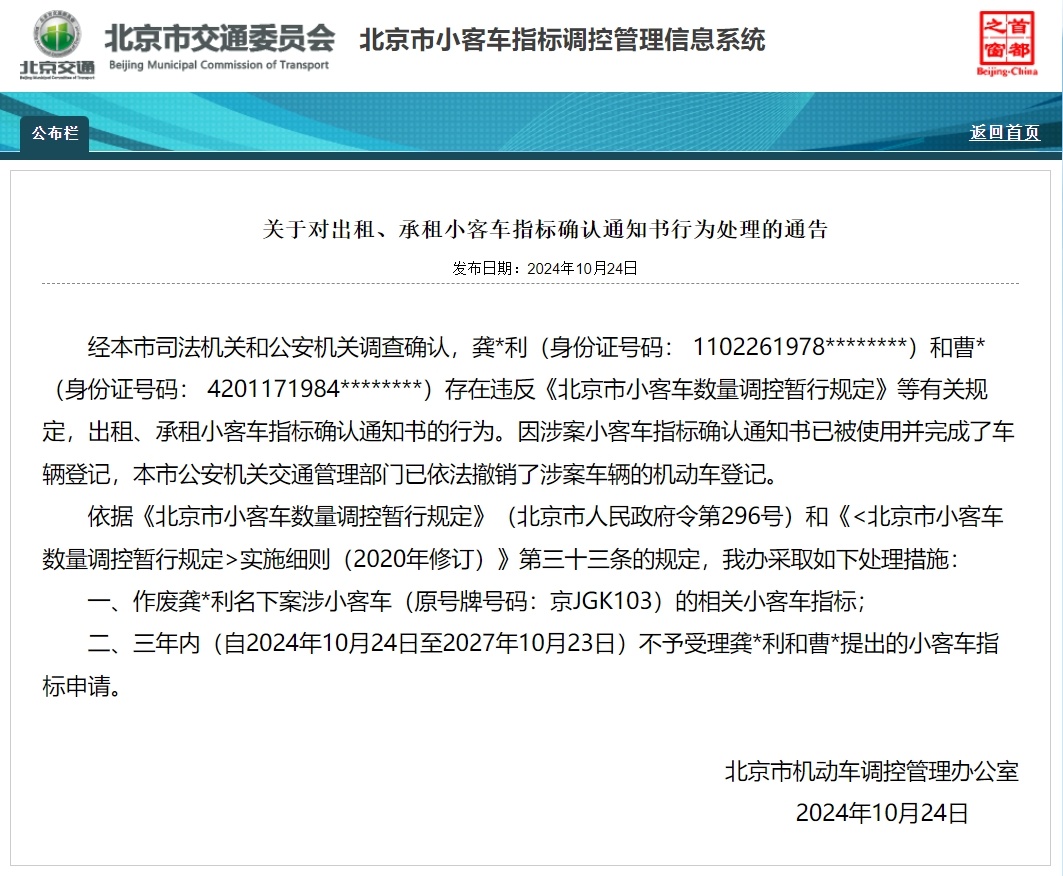
Task: Open the 返回首页 link
Action: point(1004,132)
